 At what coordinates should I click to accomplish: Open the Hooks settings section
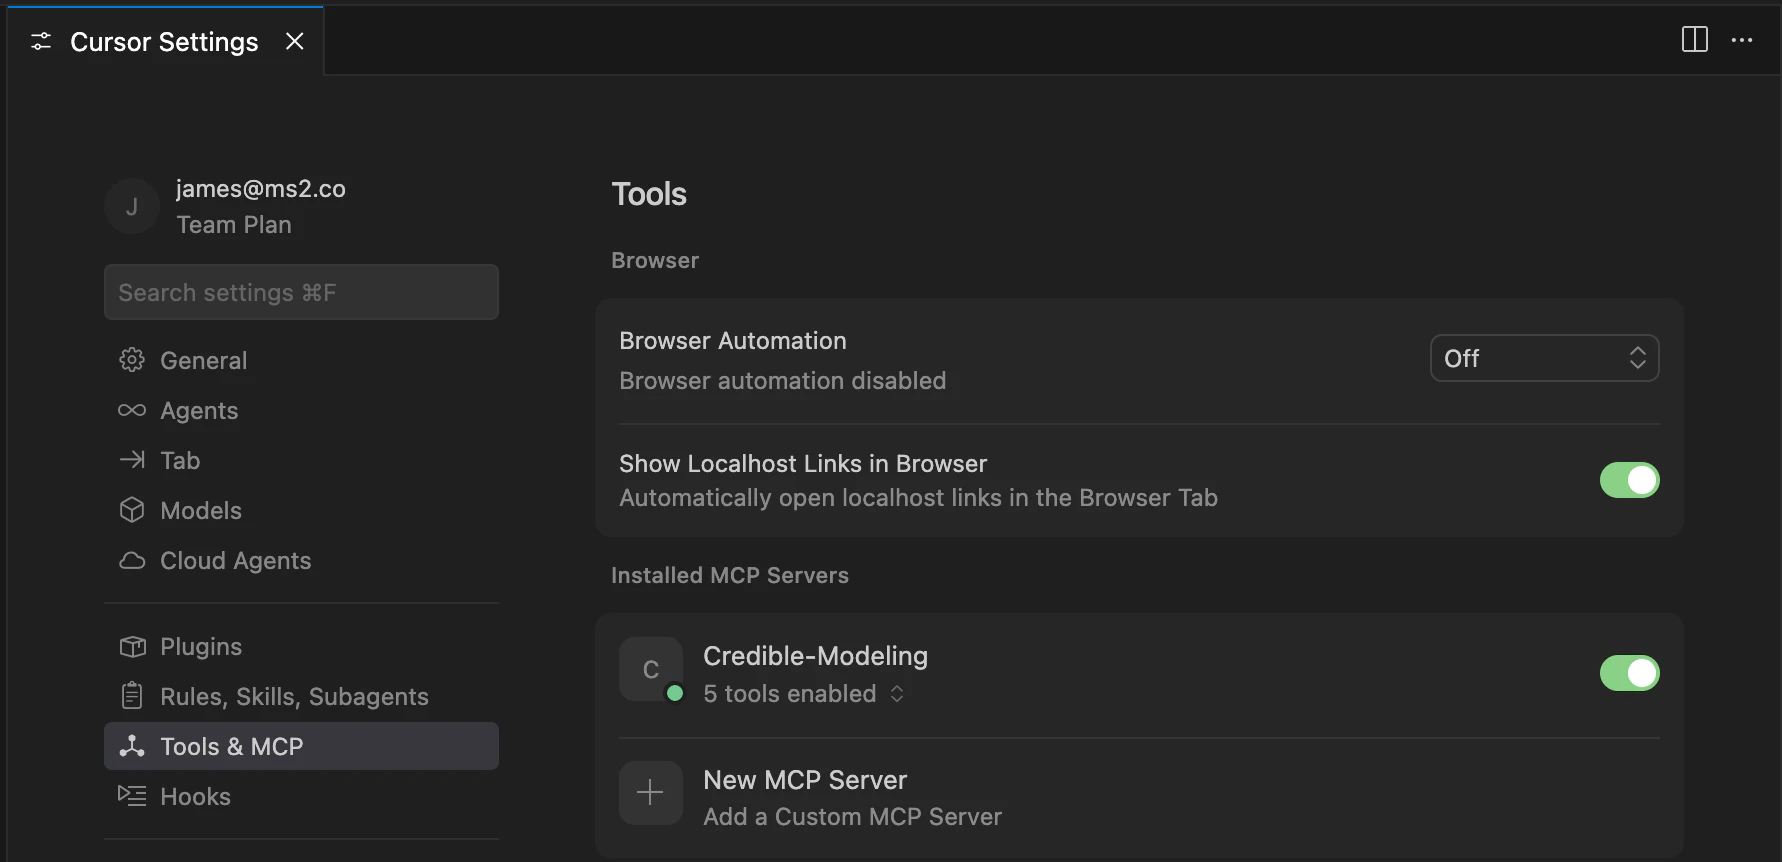tap(301, 796)
